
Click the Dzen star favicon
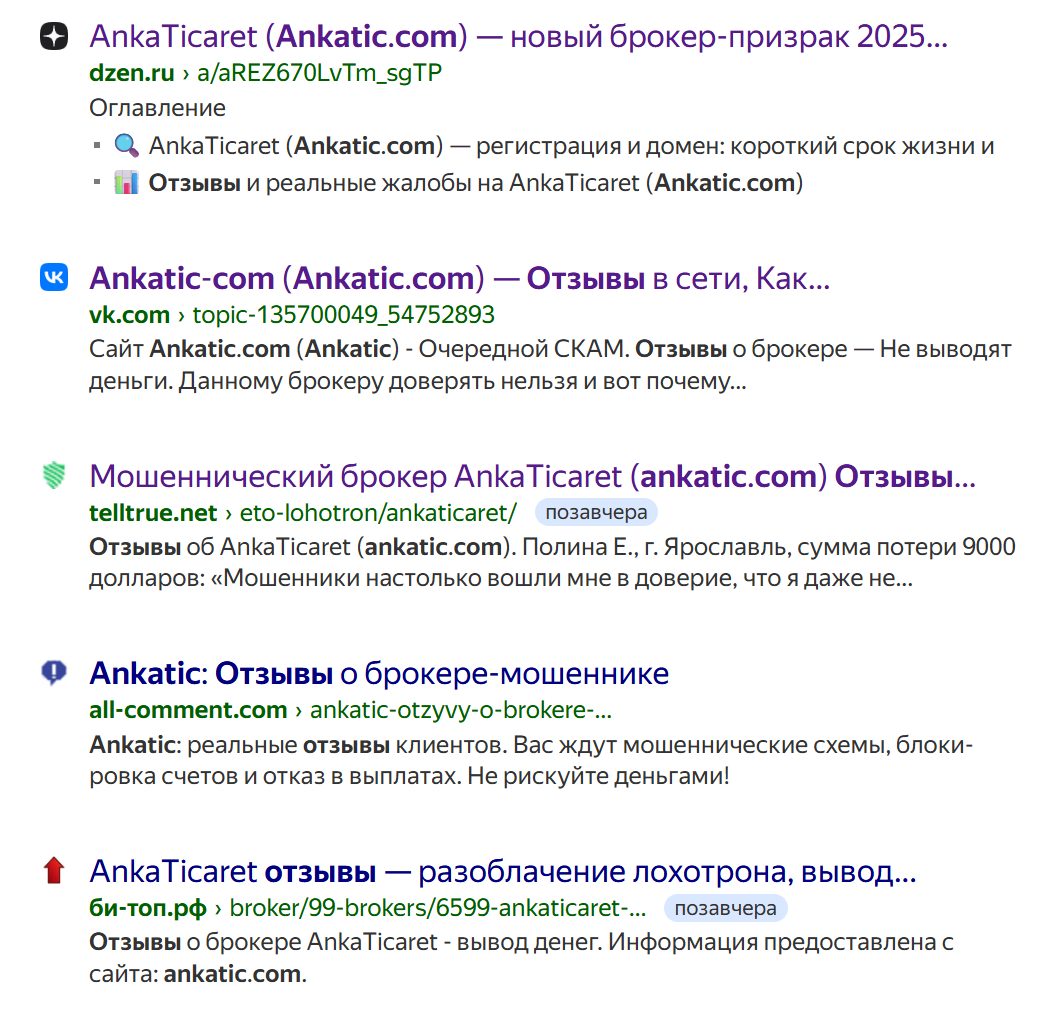(x=54, y=36)
